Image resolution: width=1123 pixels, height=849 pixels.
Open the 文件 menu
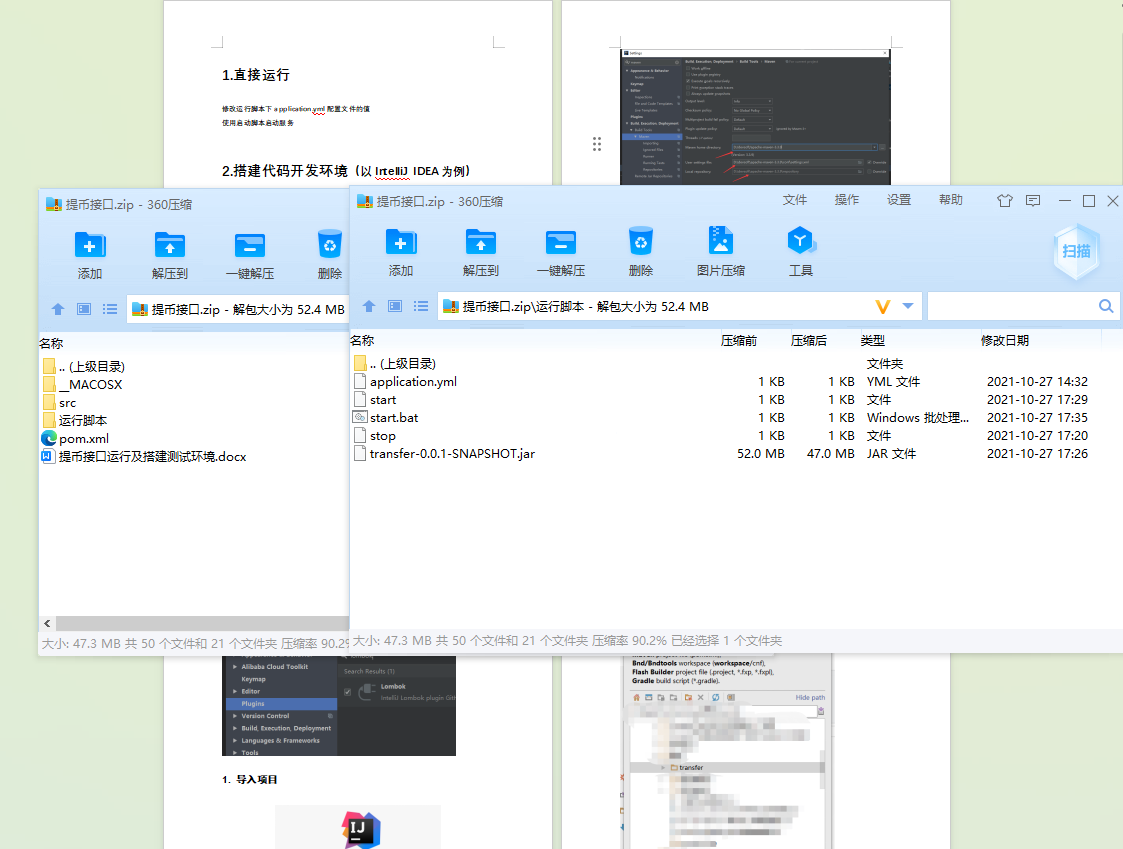click(795, 200)
